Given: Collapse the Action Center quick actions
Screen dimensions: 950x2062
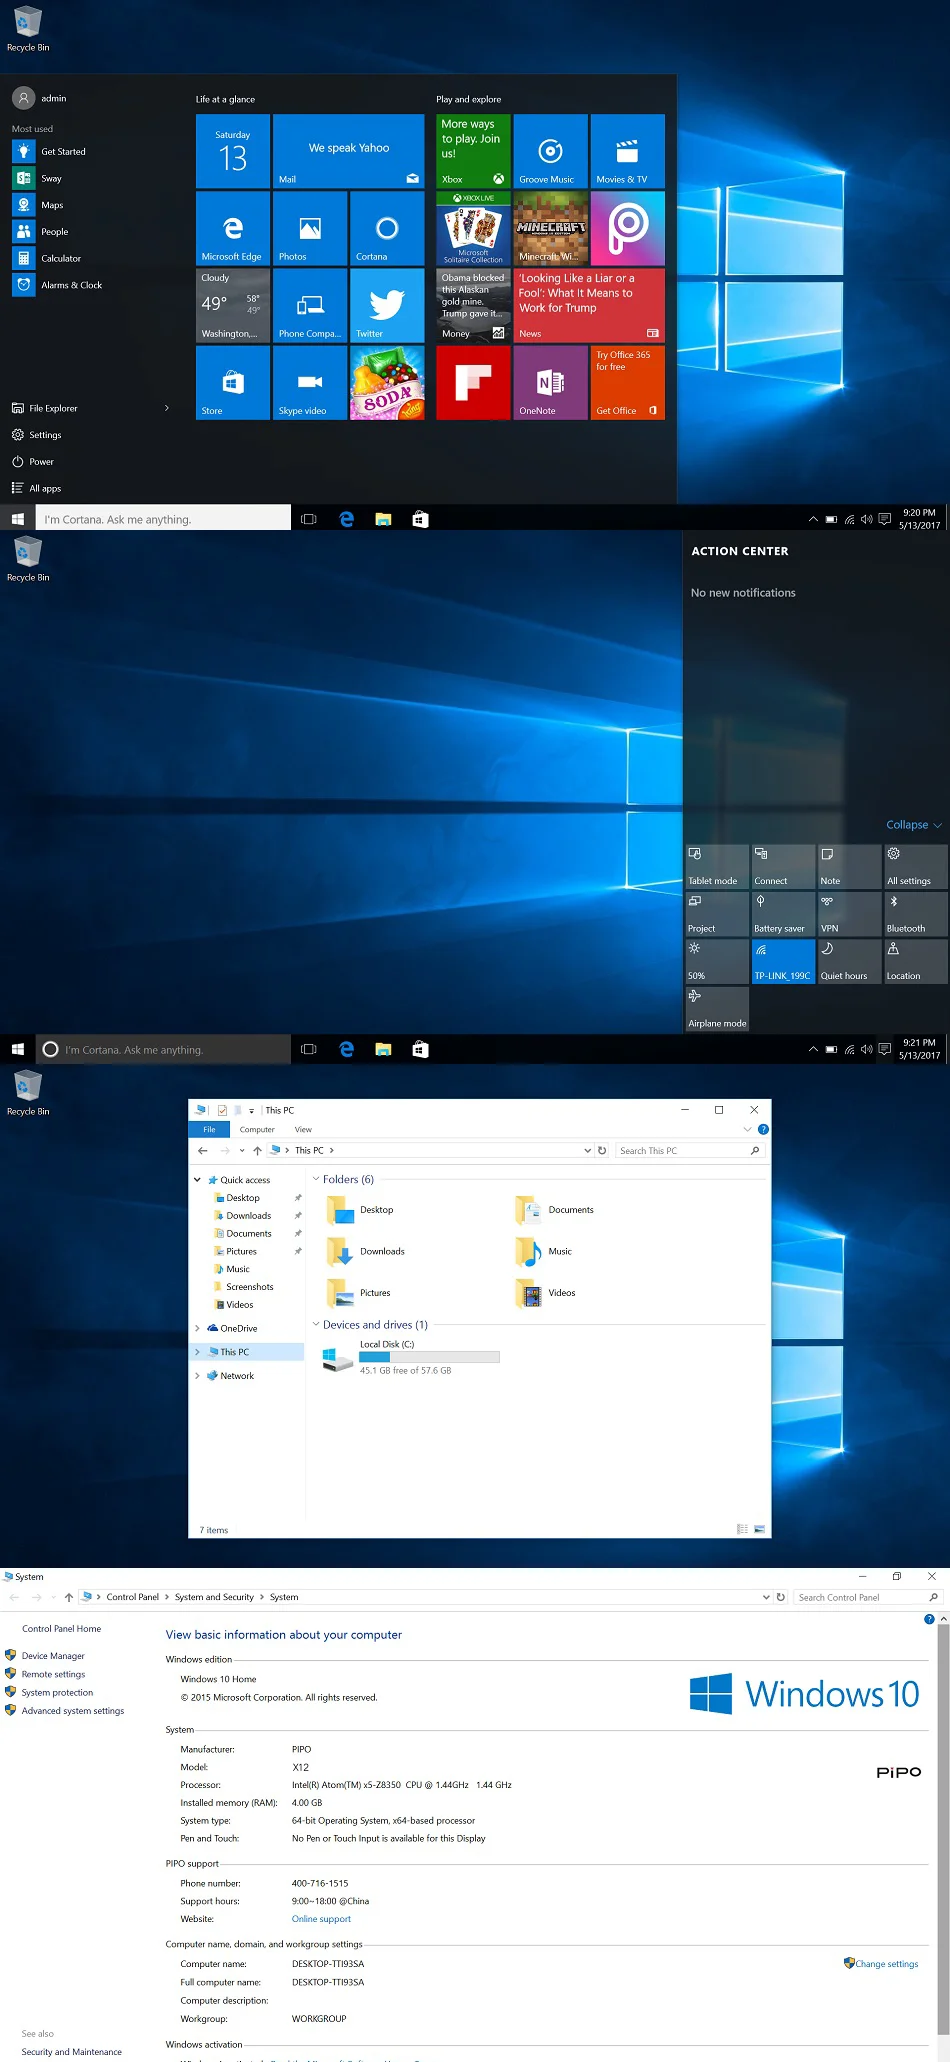Looking at the screenshot, I should [x=914, y=825].
